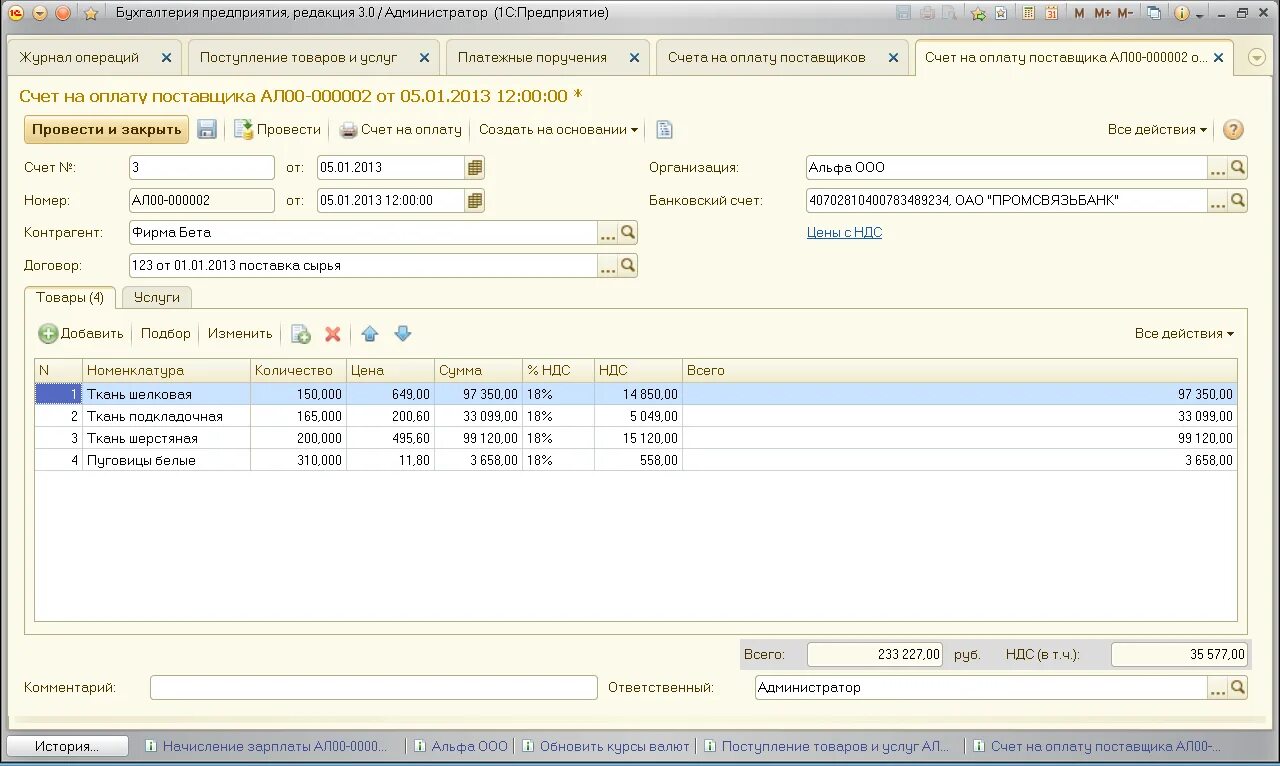Delete row with red X icon
This screenshot has height=766, width=1280.
coord(333,334)
